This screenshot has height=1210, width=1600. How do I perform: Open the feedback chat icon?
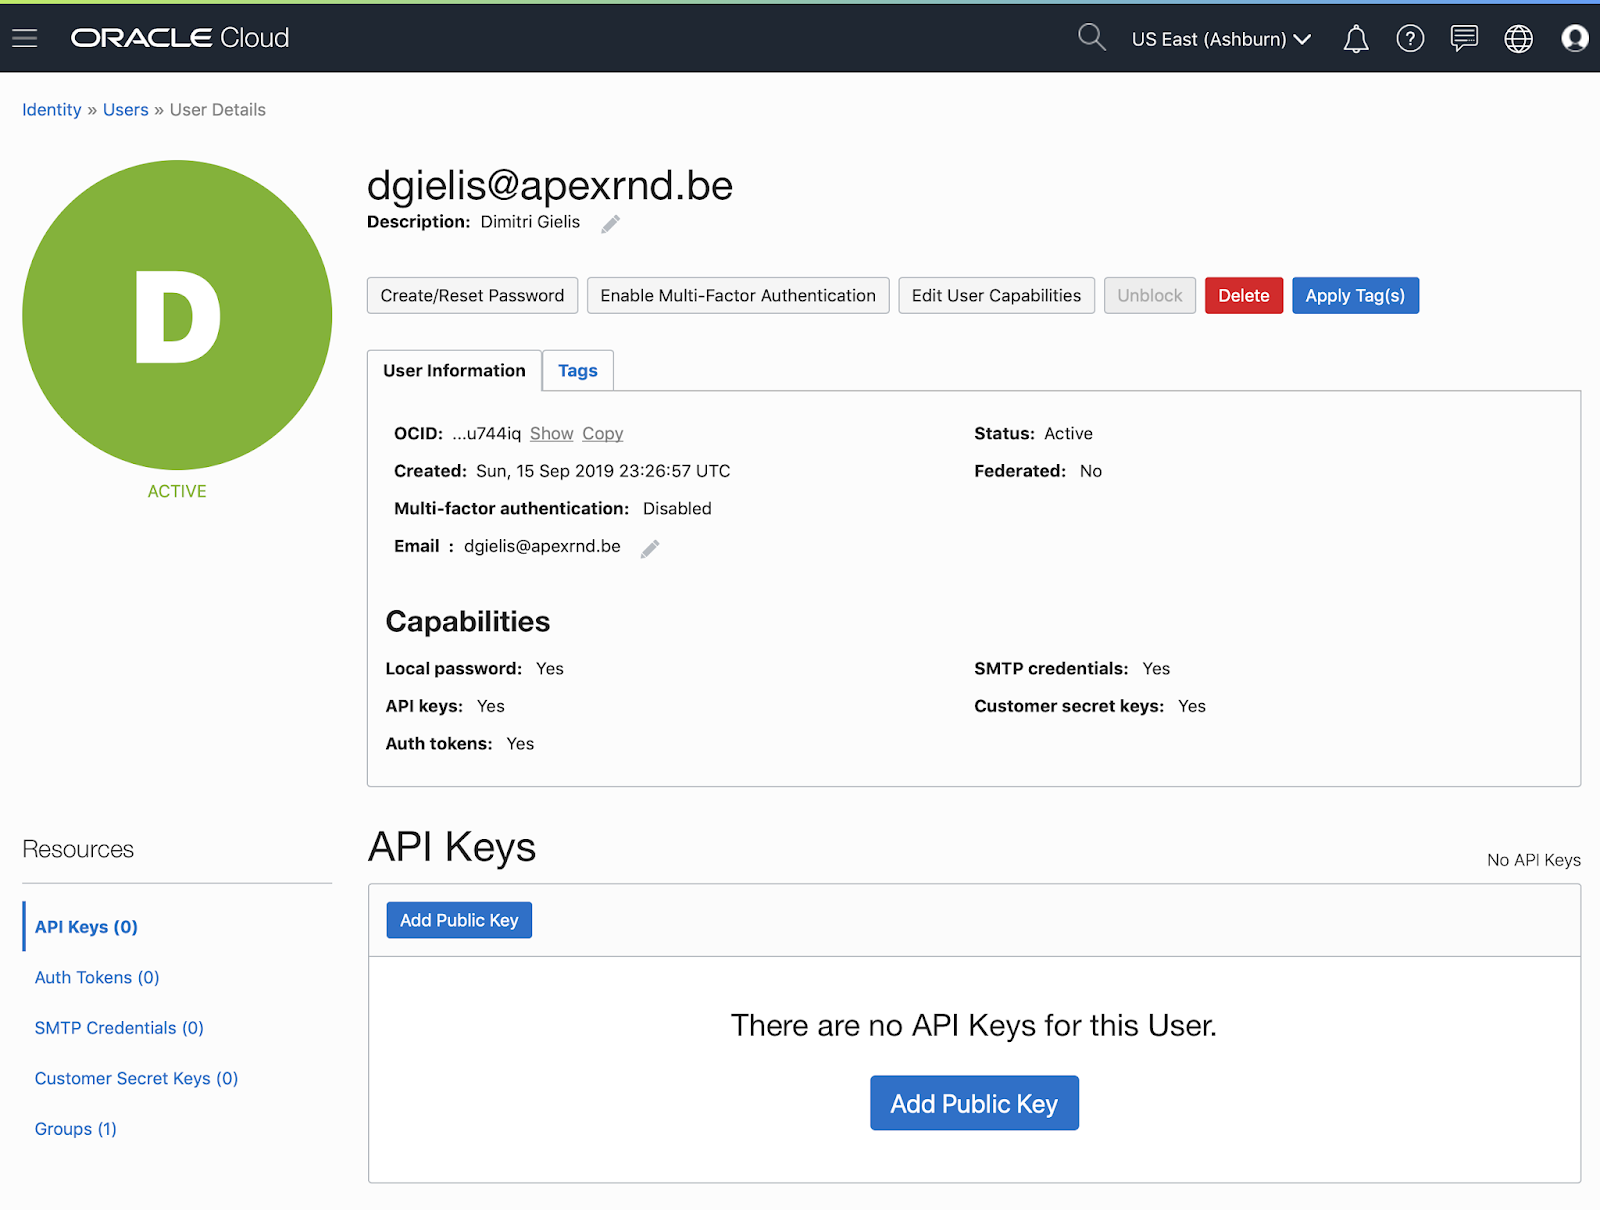[x=1463, y=38]
